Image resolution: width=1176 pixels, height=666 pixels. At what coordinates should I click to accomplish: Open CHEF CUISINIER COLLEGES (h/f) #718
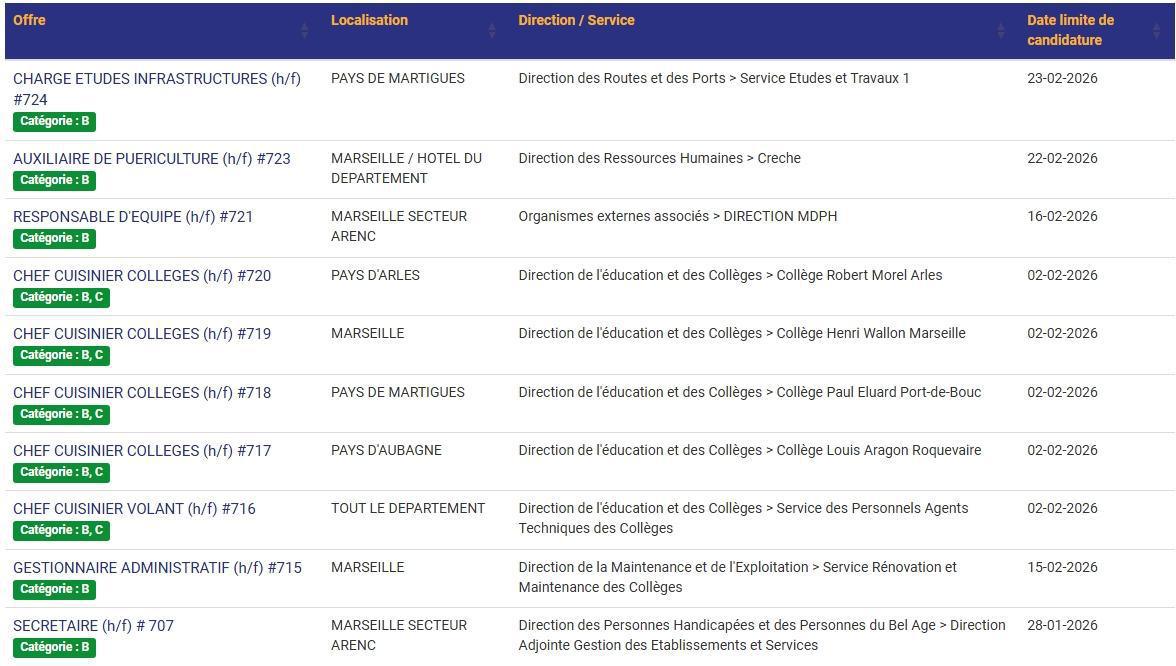pyautogui.click(x=142, y=392)
